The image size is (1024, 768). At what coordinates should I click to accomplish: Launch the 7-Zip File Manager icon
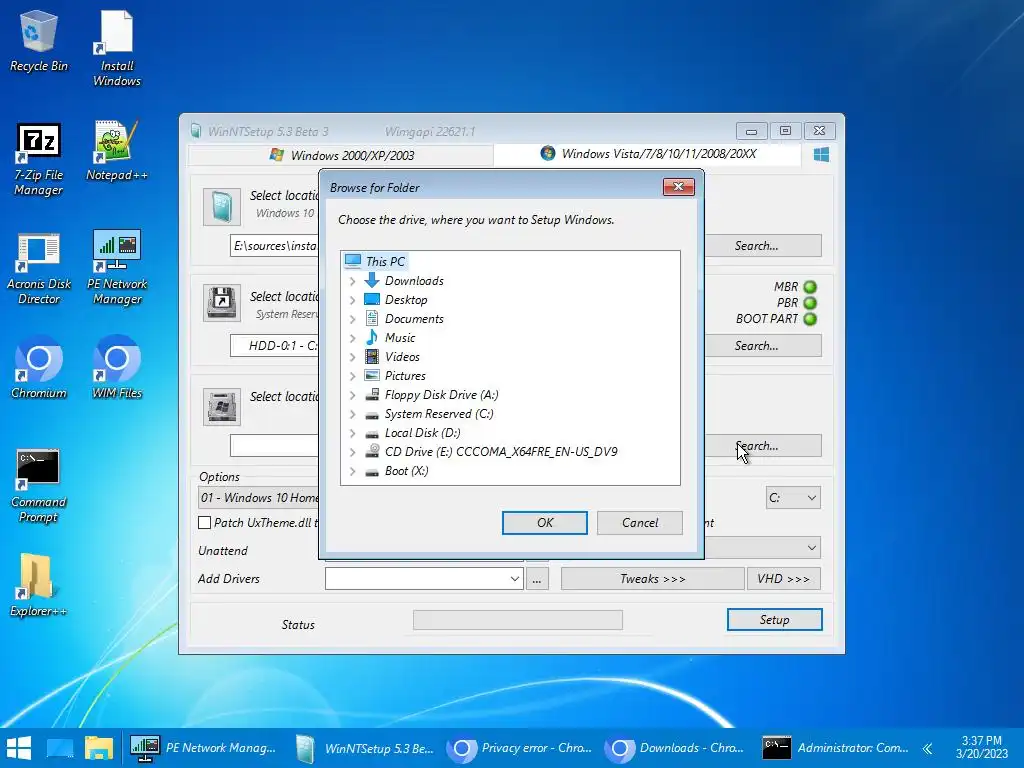(x=39, y=159)
